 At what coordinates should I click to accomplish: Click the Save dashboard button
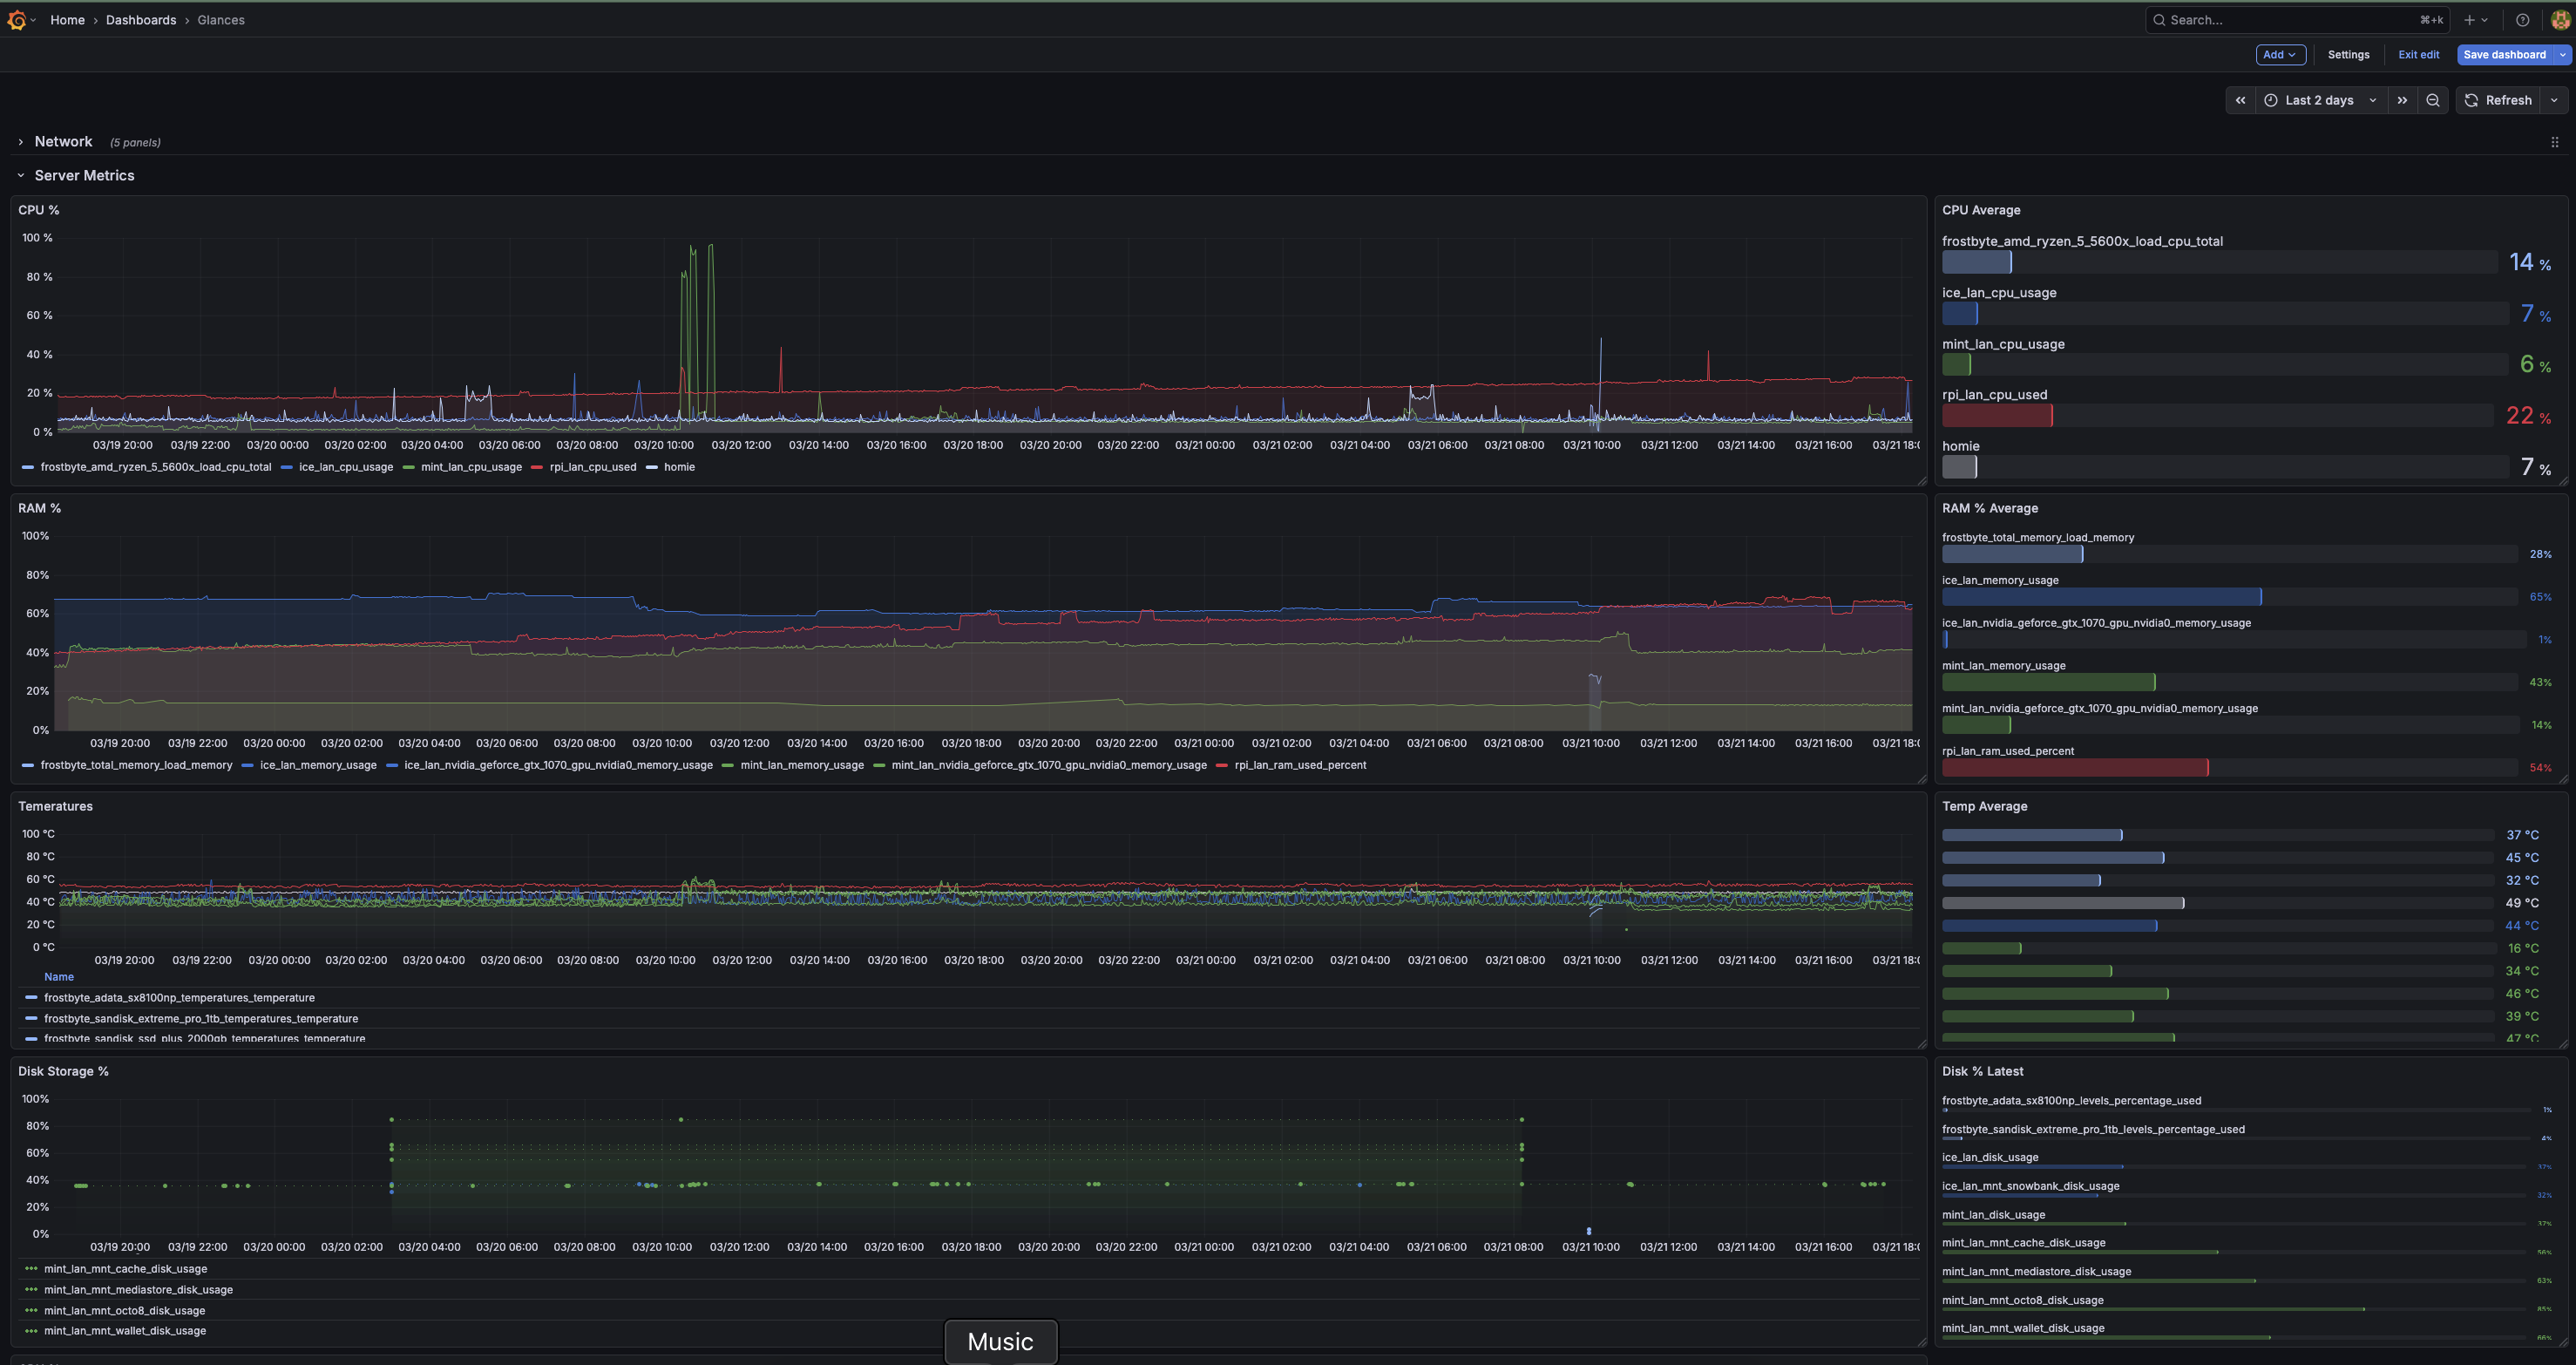point(2504,55)
